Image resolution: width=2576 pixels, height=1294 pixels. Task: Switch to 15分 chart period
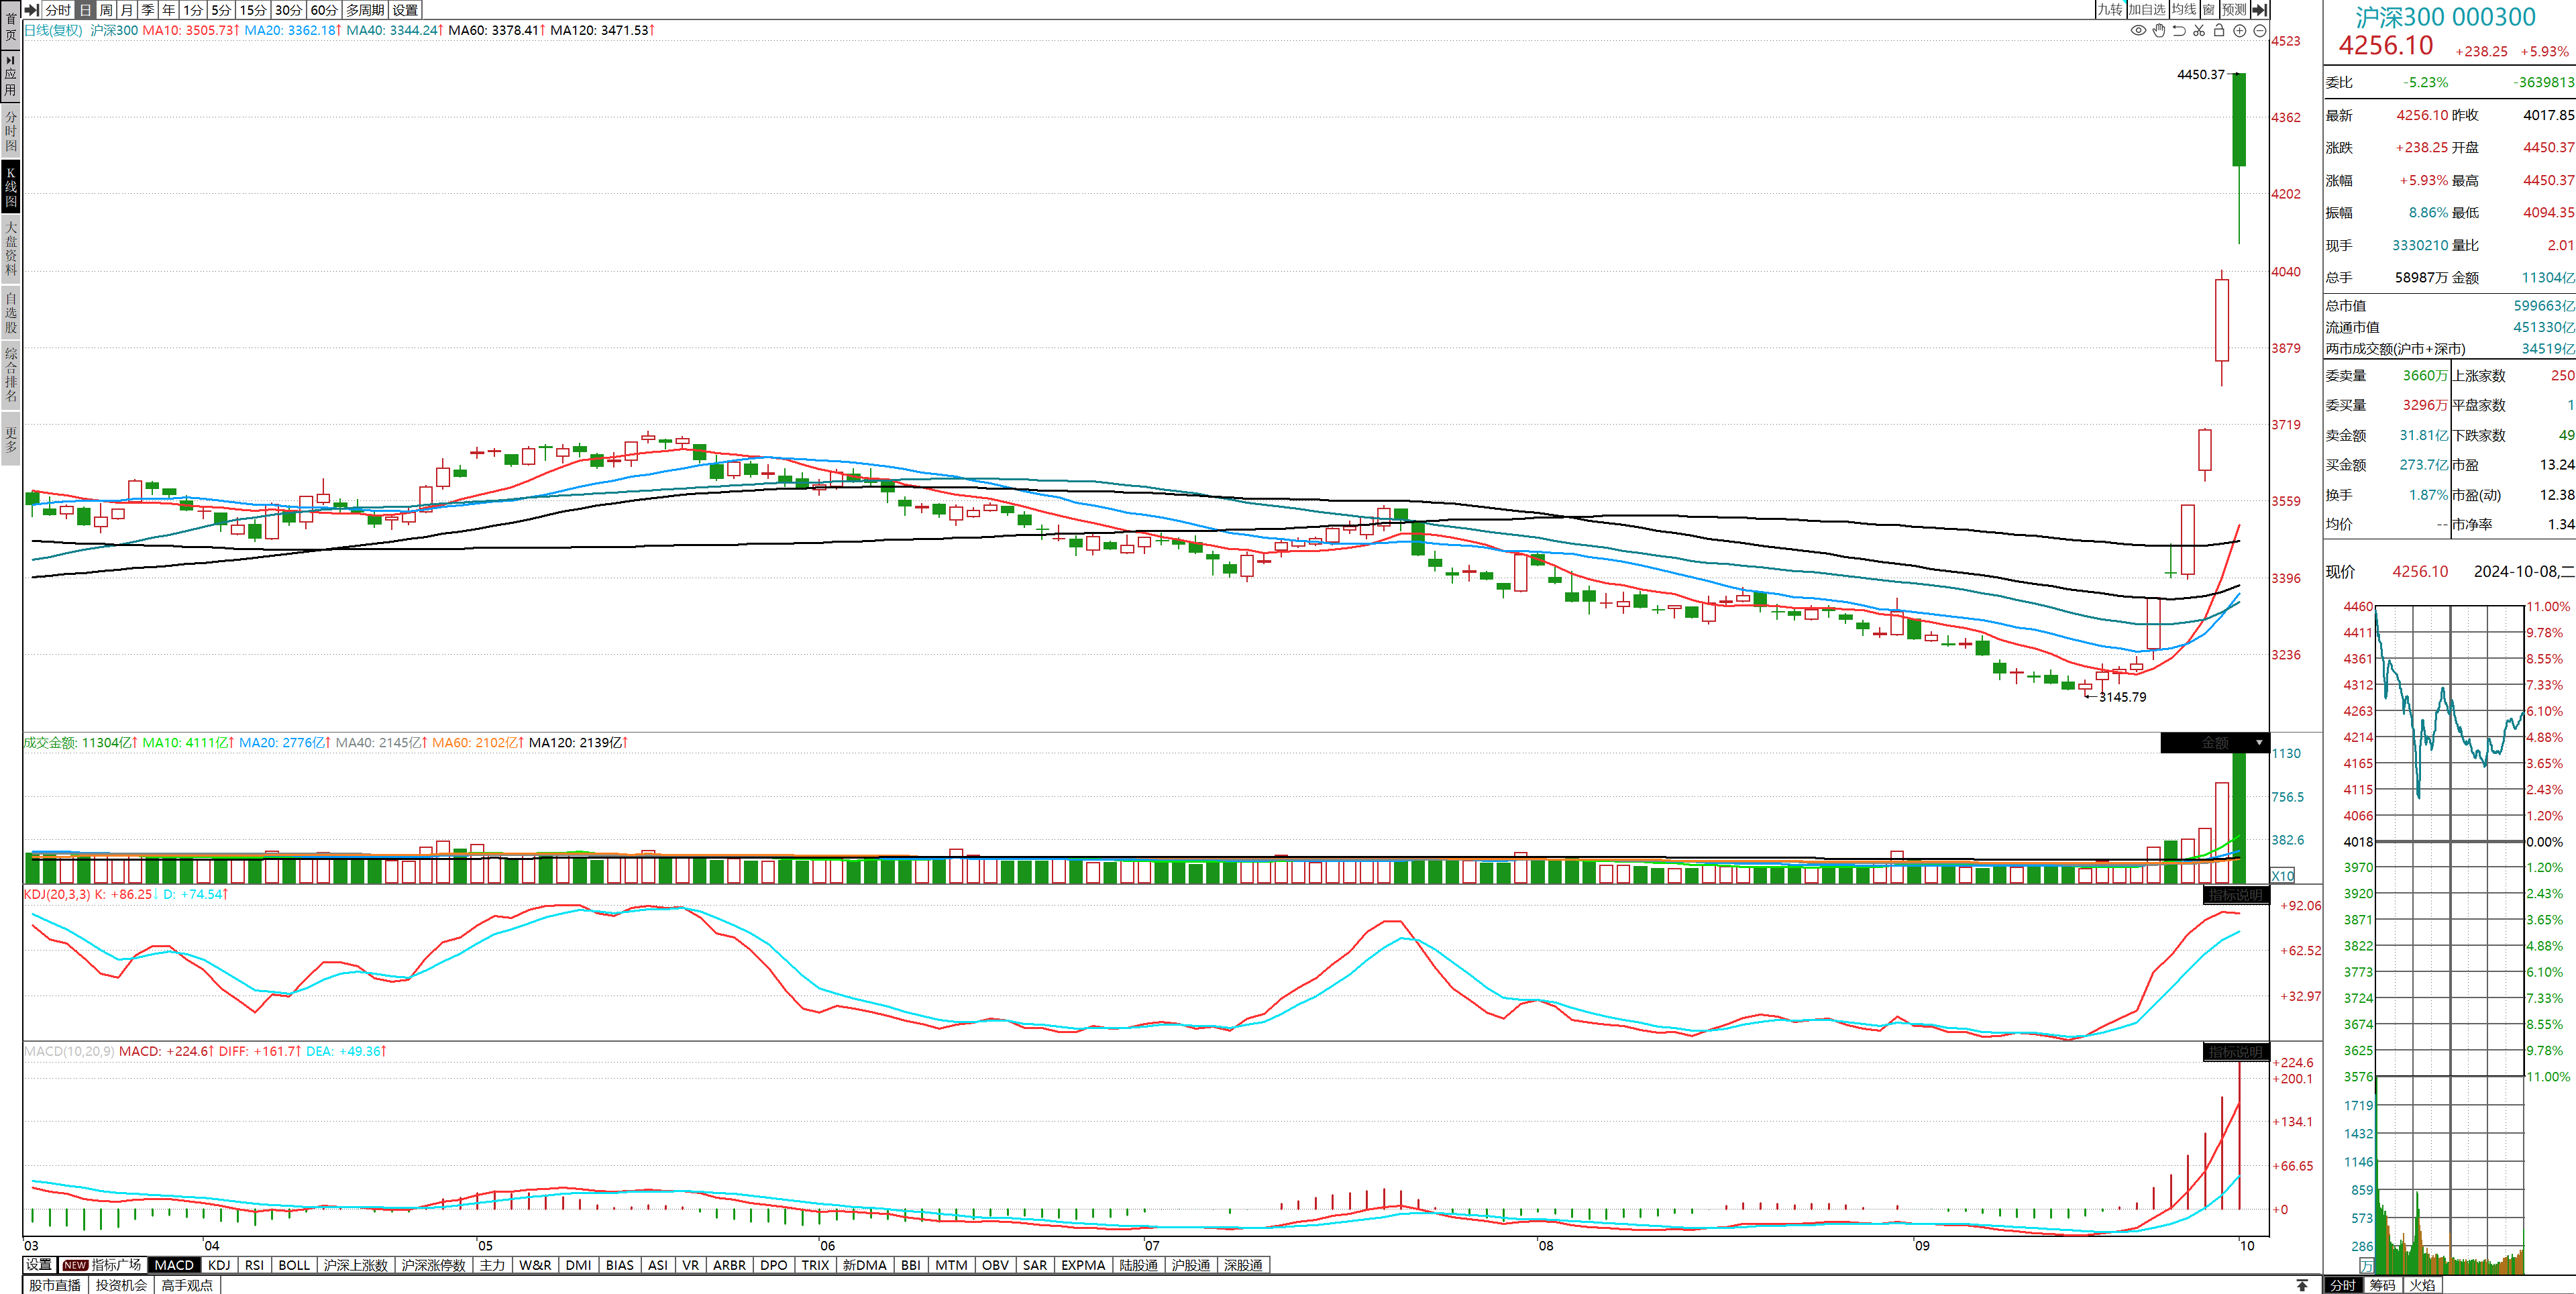(253, 9)
